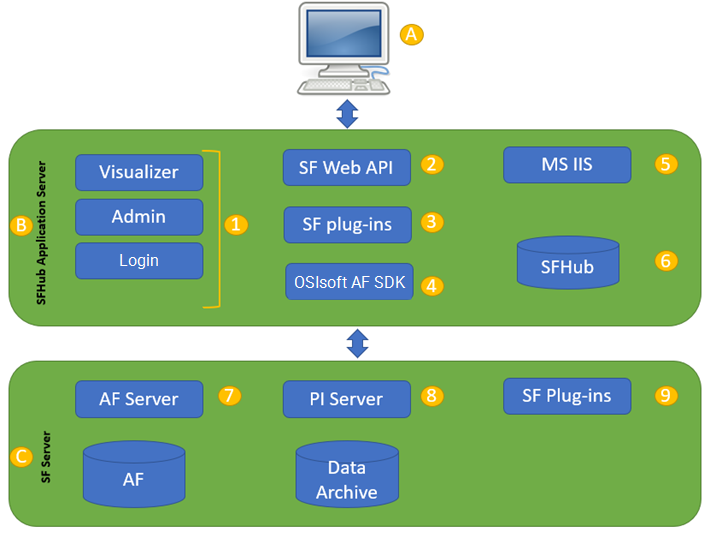
Task: Click the orange marker labeled A
Action: click(412, 34)
